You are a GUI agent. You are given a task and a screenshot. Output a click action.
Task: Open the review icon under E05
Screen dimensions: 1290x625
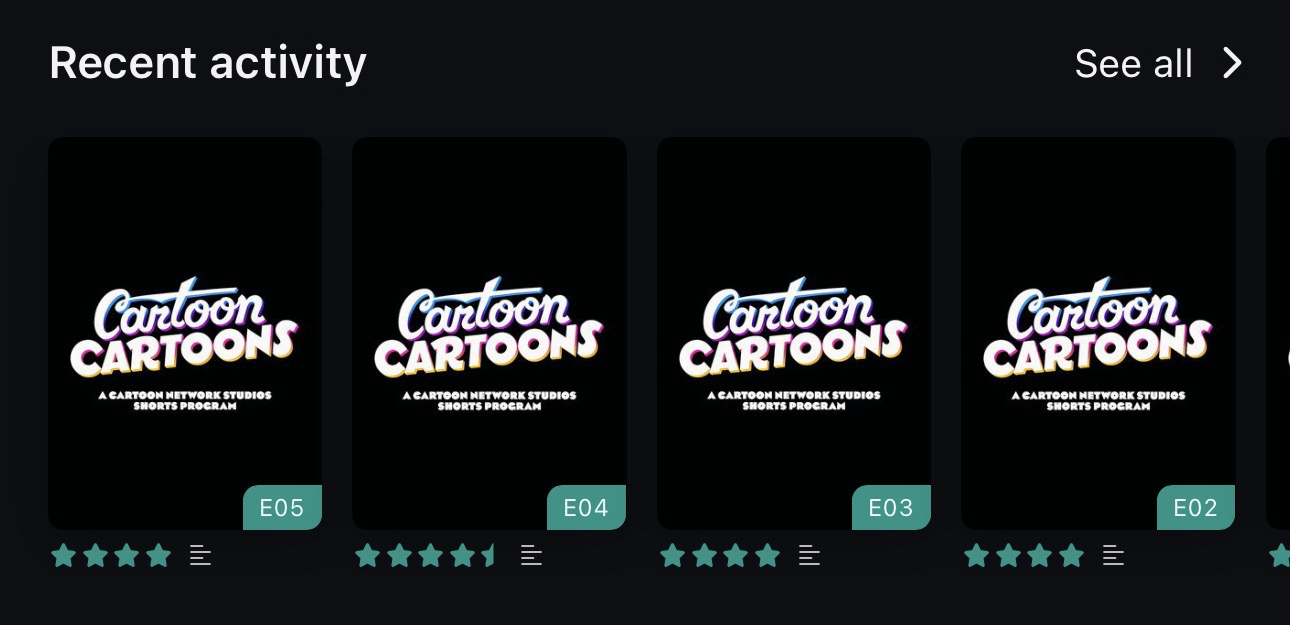(x=201, y=556)
